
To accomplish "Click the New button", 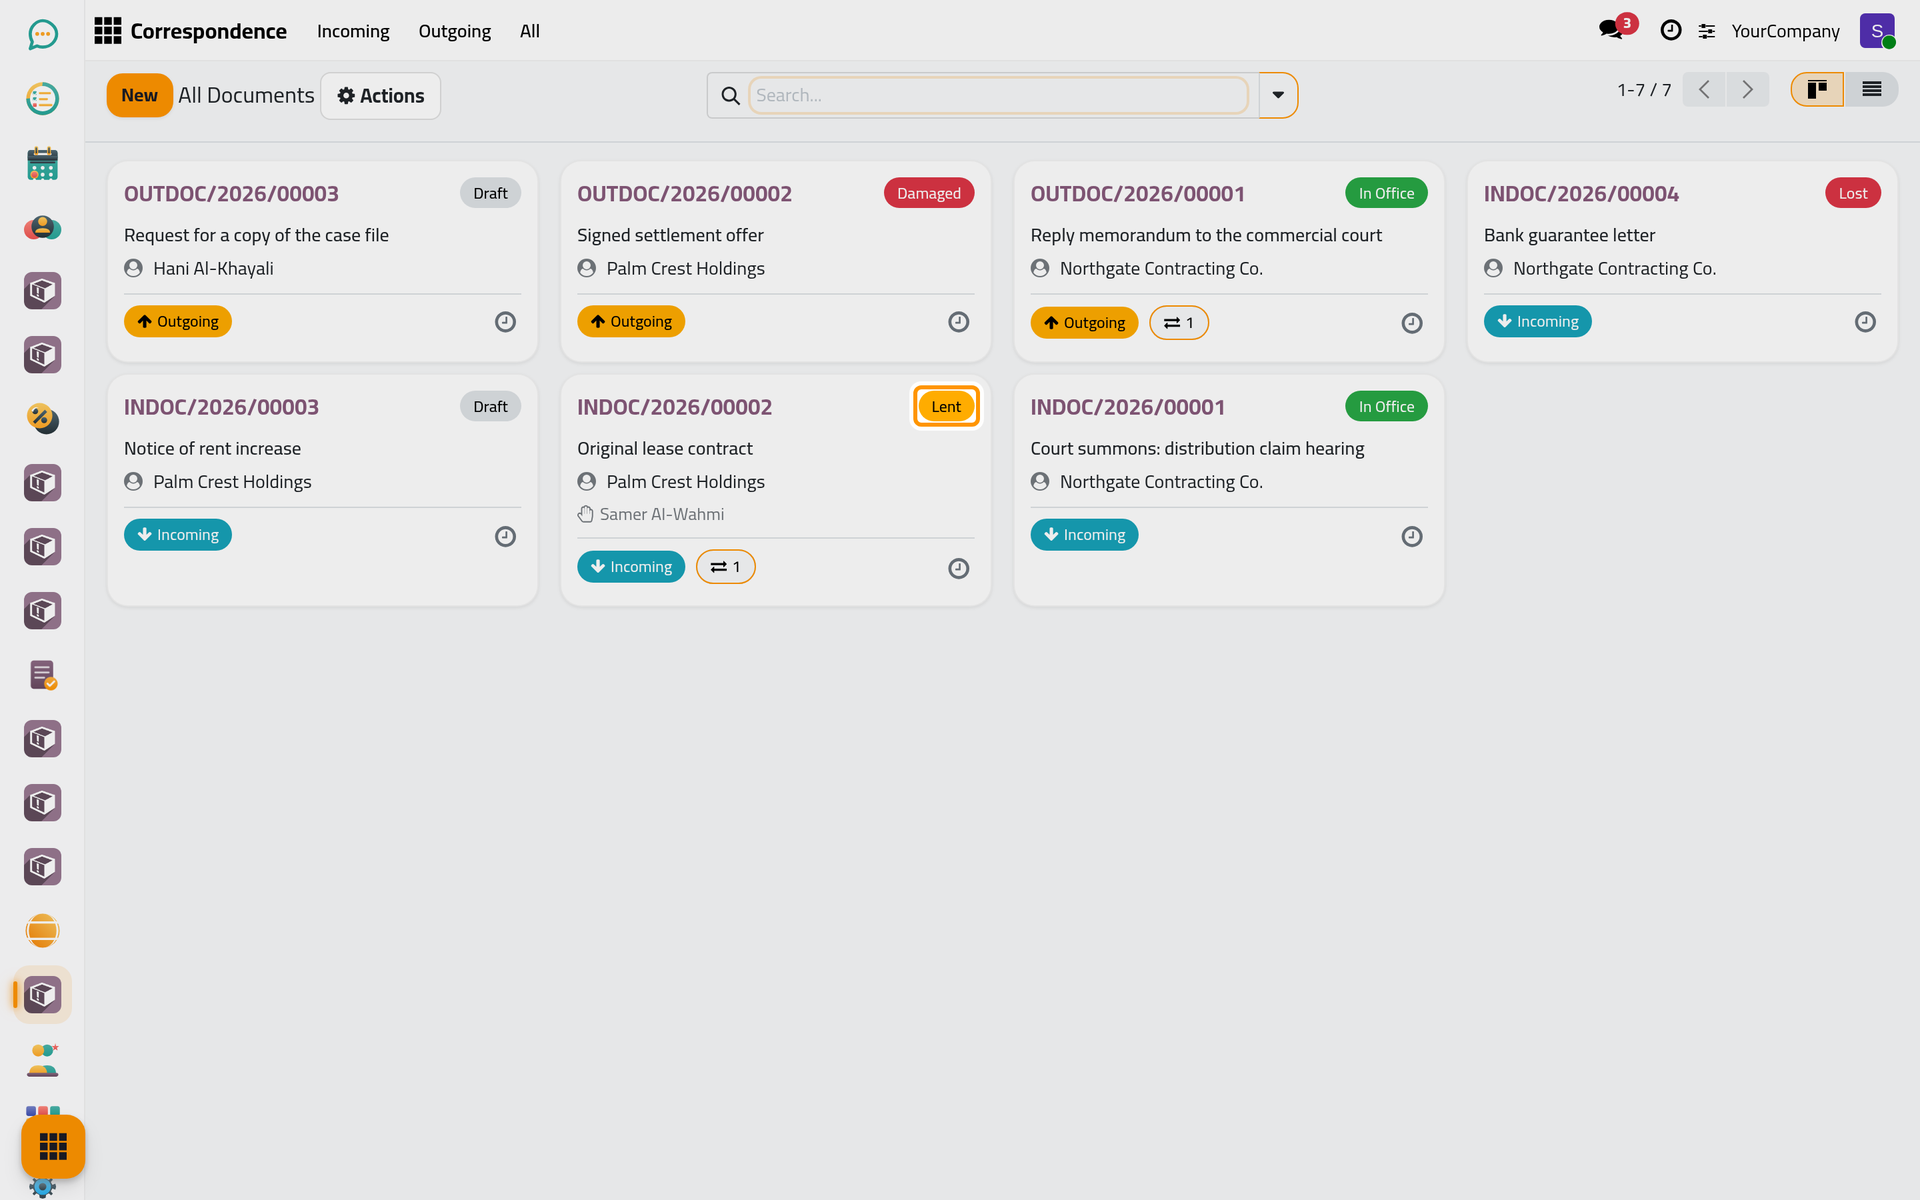I will [139, 96].
